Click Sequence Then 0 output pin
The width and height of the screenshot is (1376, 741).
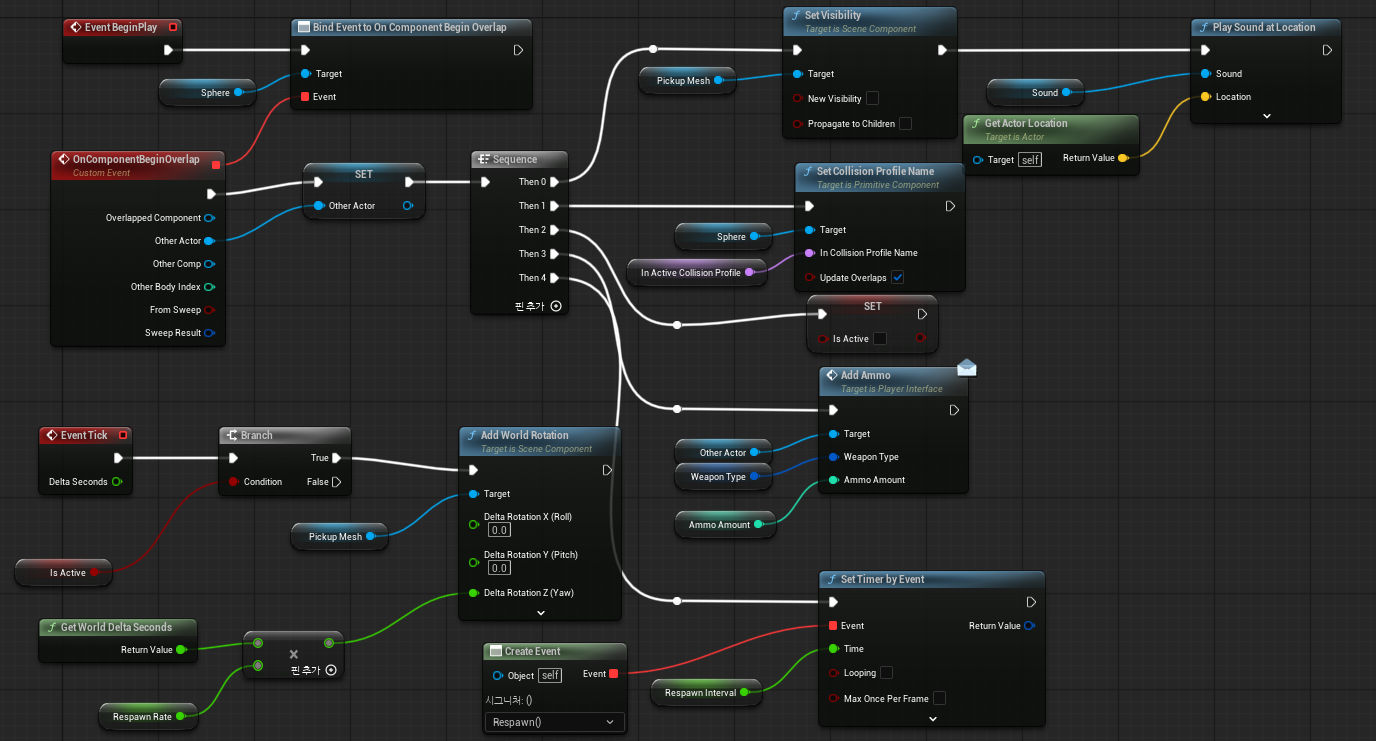click(554, 182)
